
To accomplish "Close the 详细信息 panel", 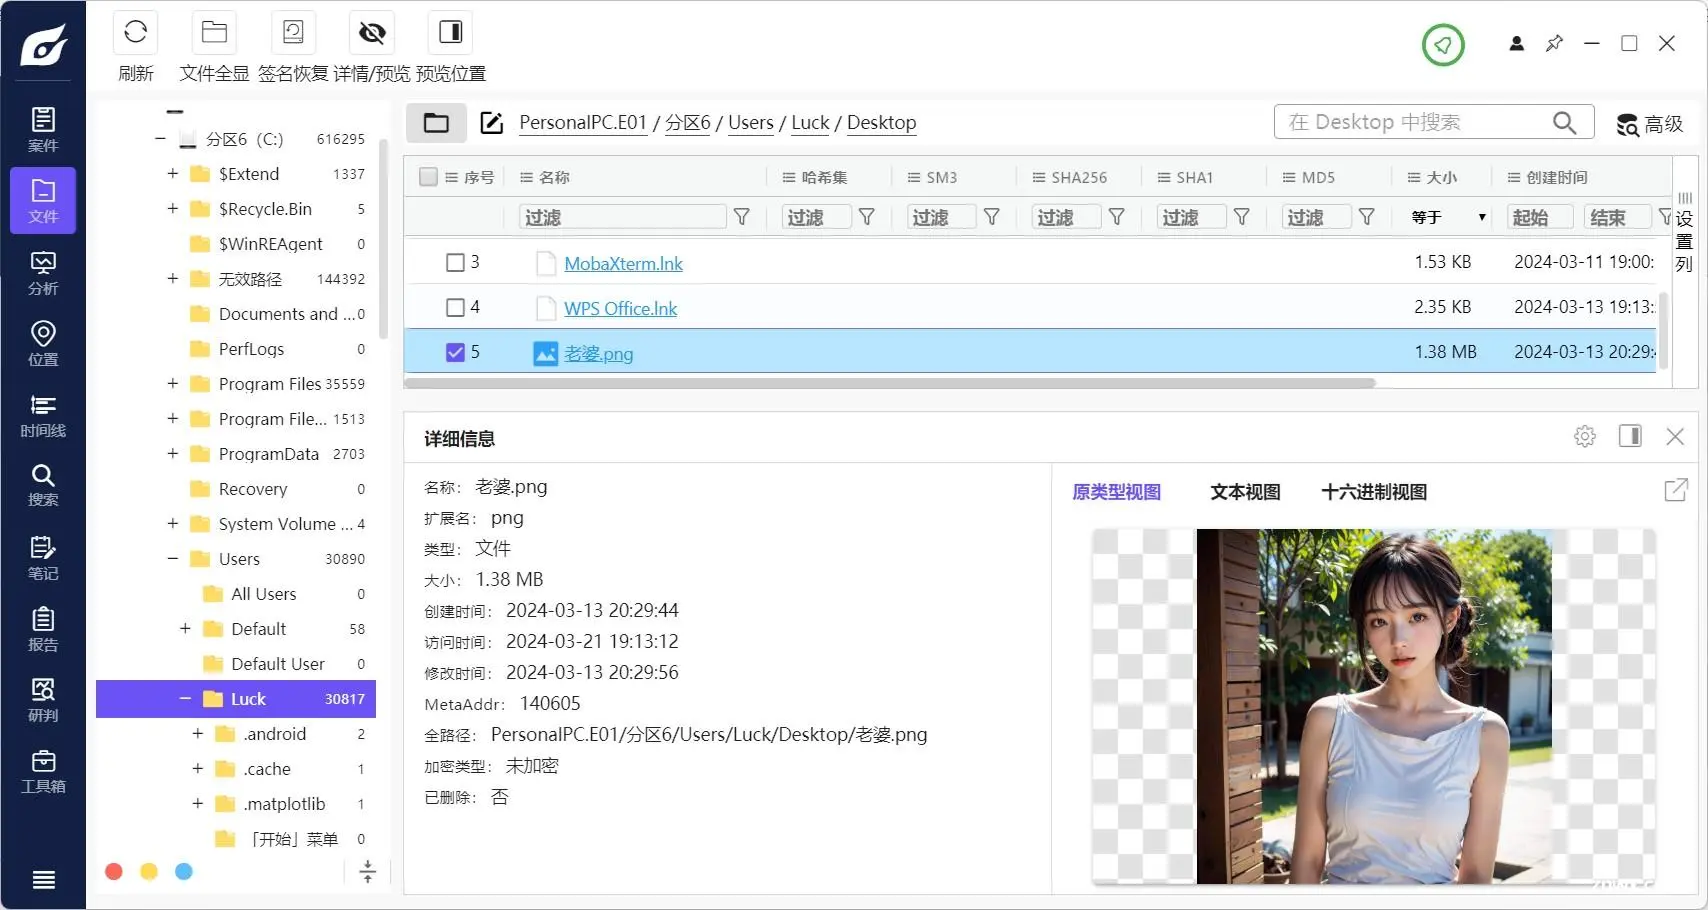I will tap(1675, 436).
